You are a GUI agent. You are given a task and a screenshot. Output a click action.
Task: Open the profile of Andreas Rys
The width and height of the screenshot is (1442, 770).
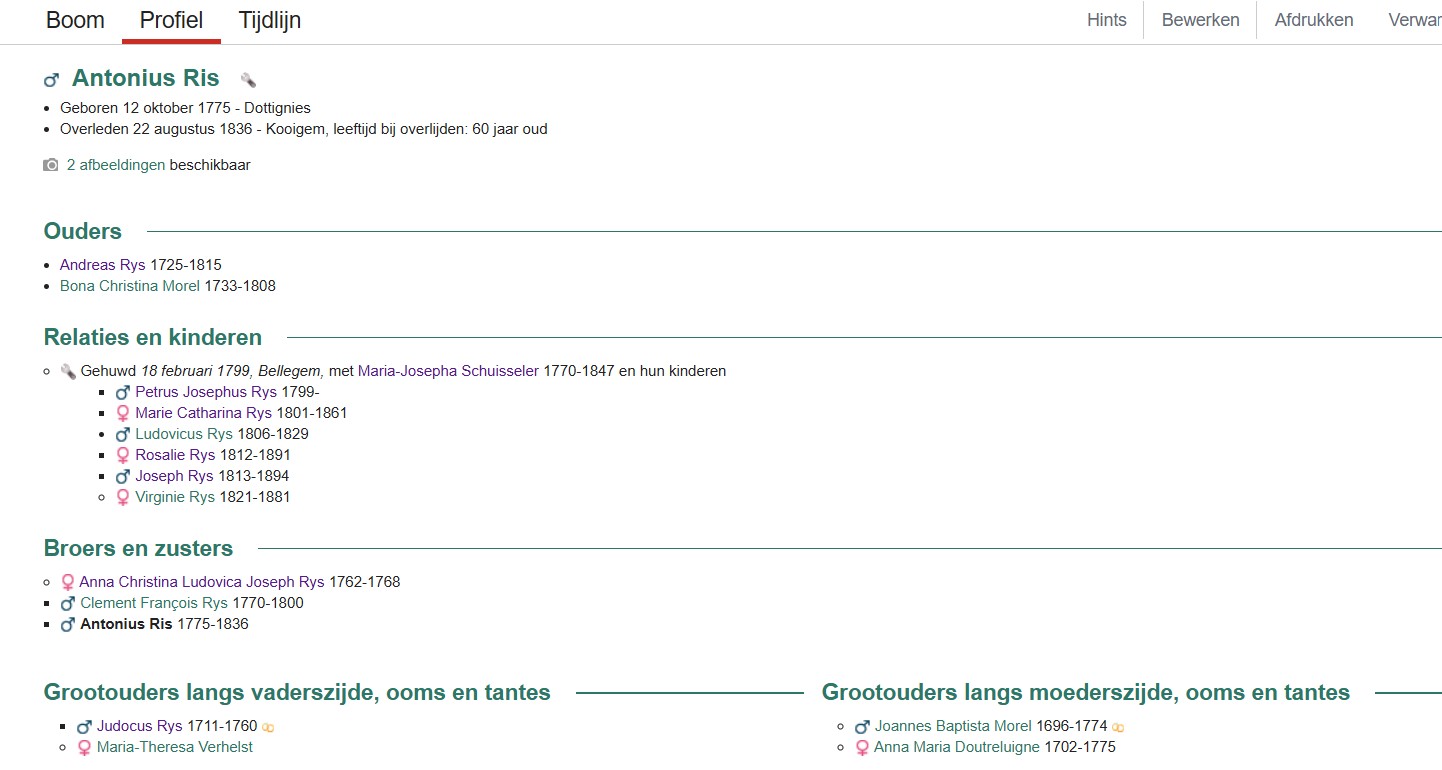pos(101,265)
